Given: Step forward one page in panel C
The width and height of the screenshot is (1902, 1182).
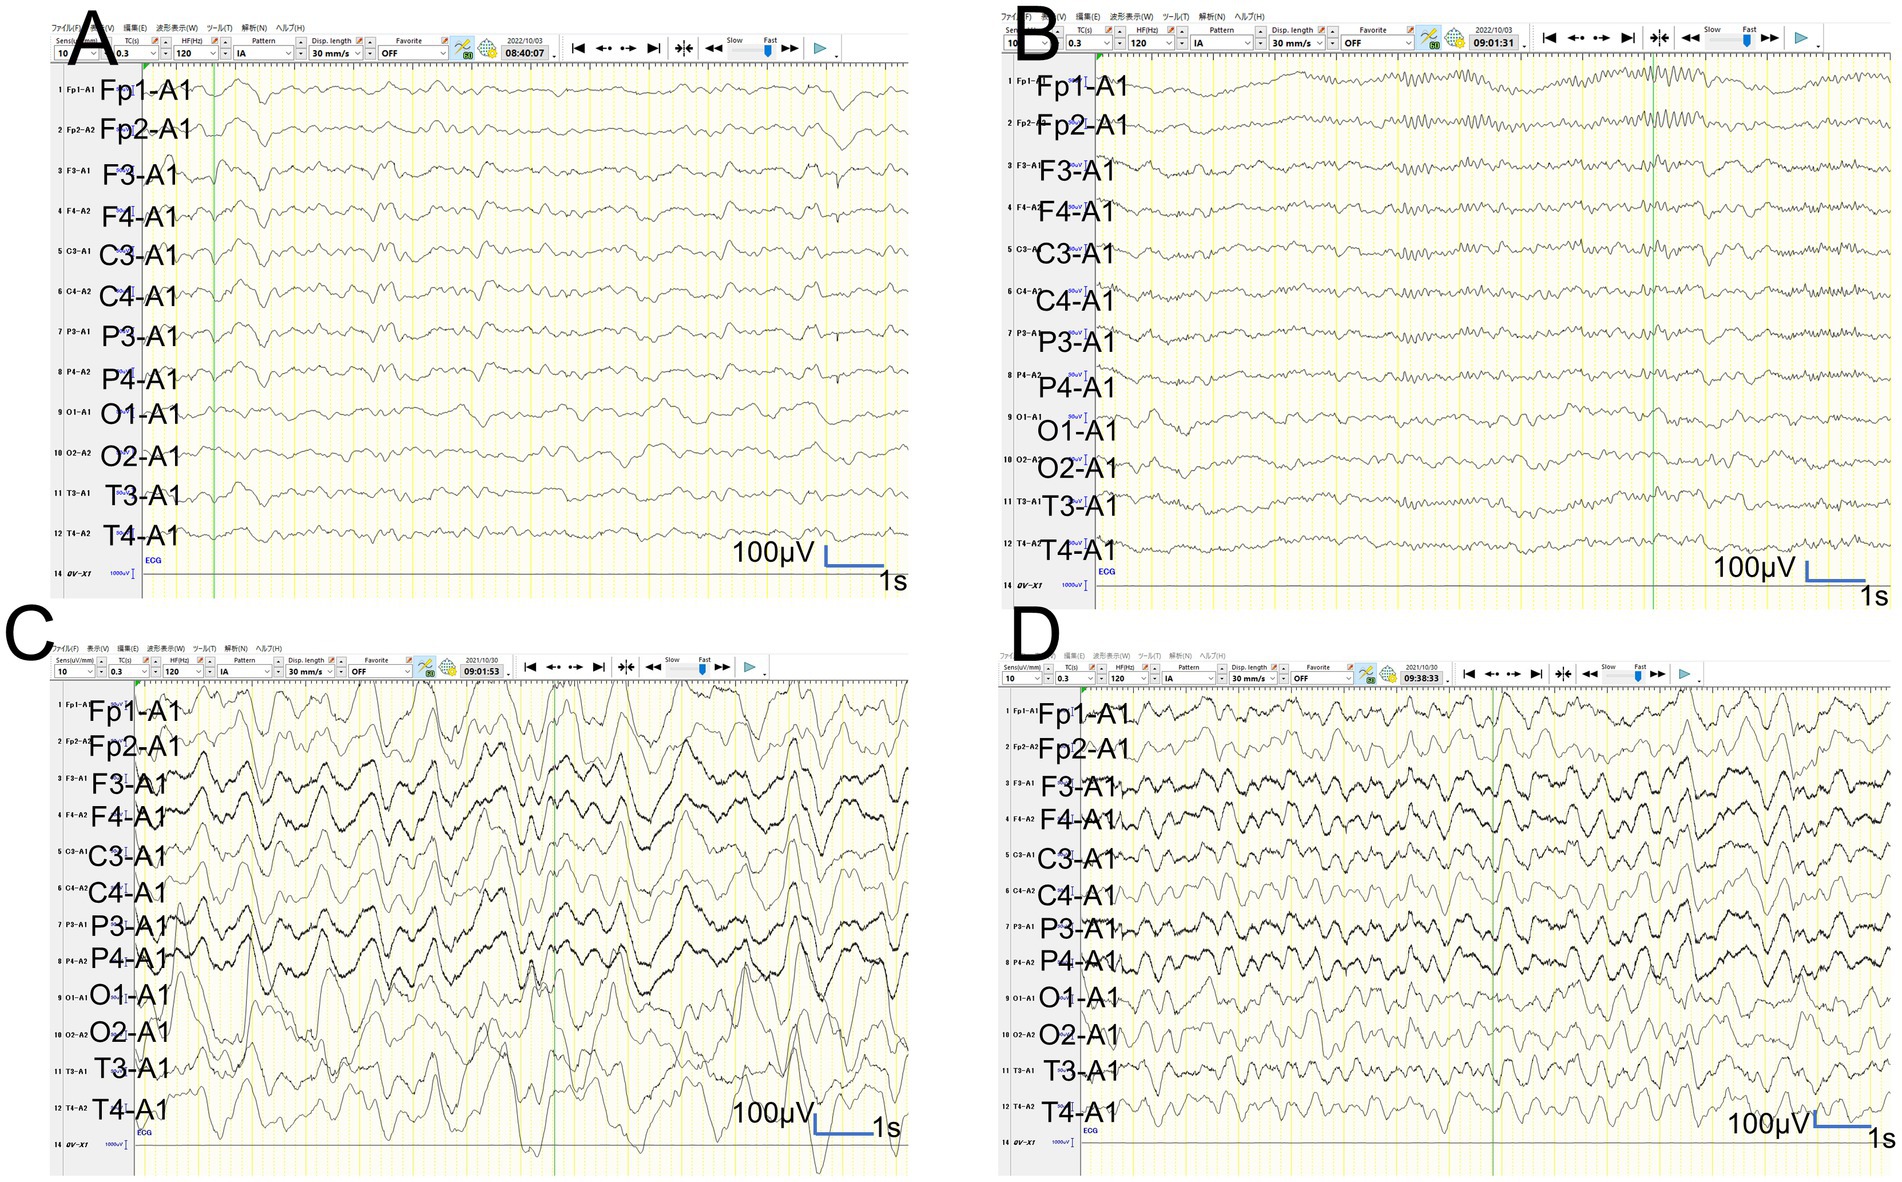Looking at the screenshot, I should click(x=575, y=667).
